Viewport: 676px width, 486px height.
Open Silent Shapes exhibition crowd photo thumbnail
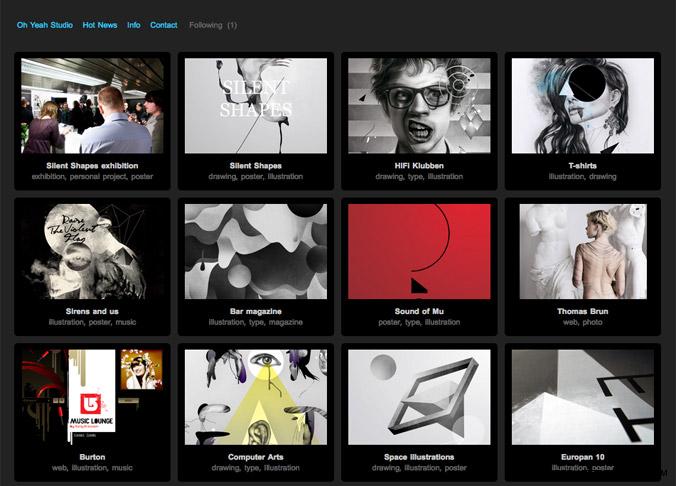point(92,106)
